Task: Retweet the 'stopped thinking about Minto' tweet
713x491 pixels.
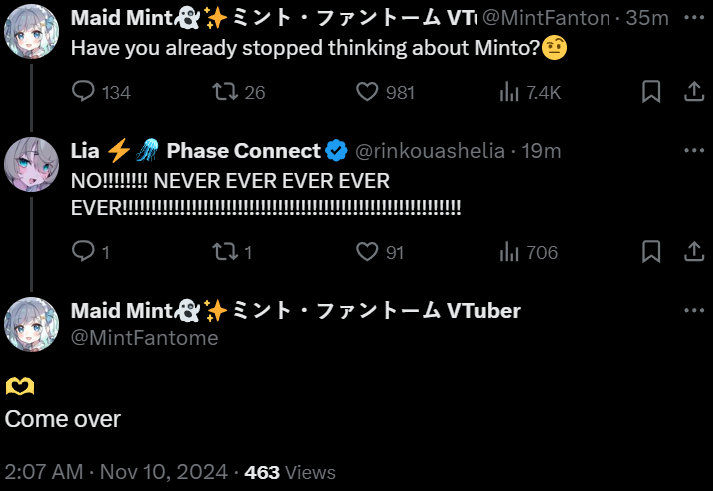Action: (225, 92)
